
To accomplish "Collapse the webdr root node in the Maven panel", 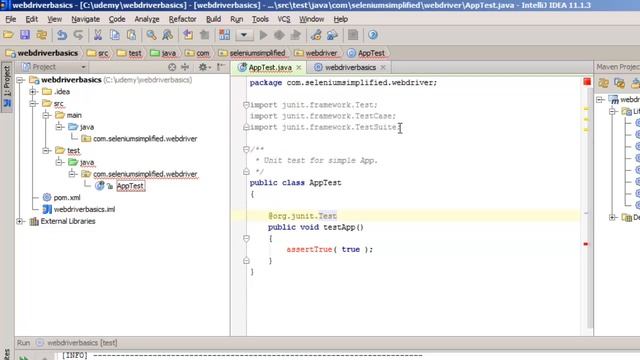I will 600,100.
